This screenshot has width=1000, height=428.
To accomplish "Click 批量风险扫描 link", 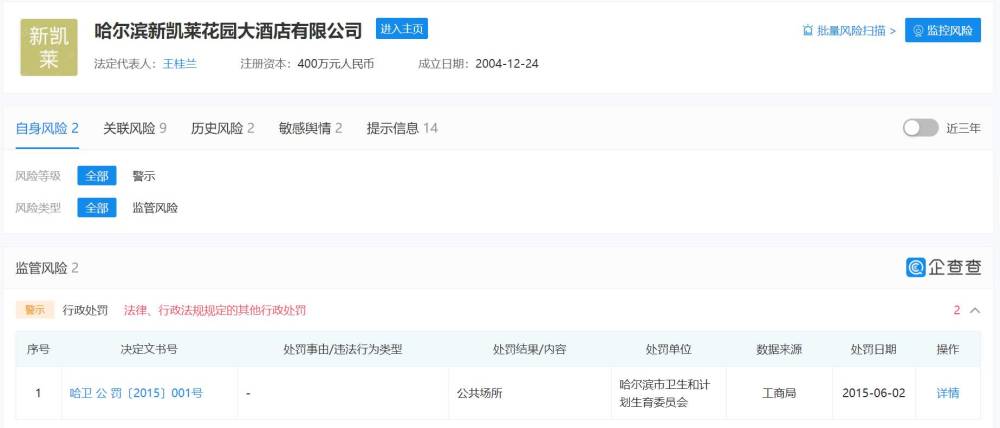I will 849,31.
